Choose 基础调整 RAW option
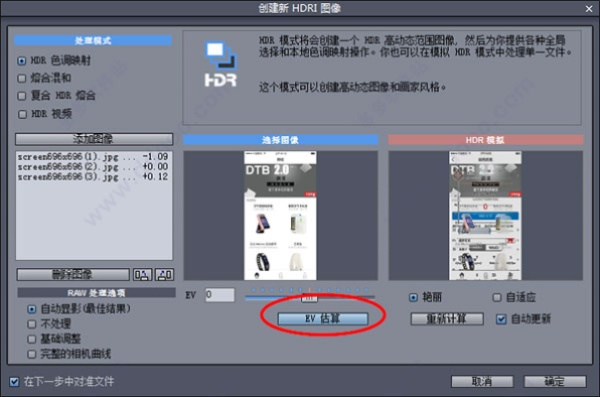The width and height of the screenshot is (600, 397). click(x=32, y=339)
